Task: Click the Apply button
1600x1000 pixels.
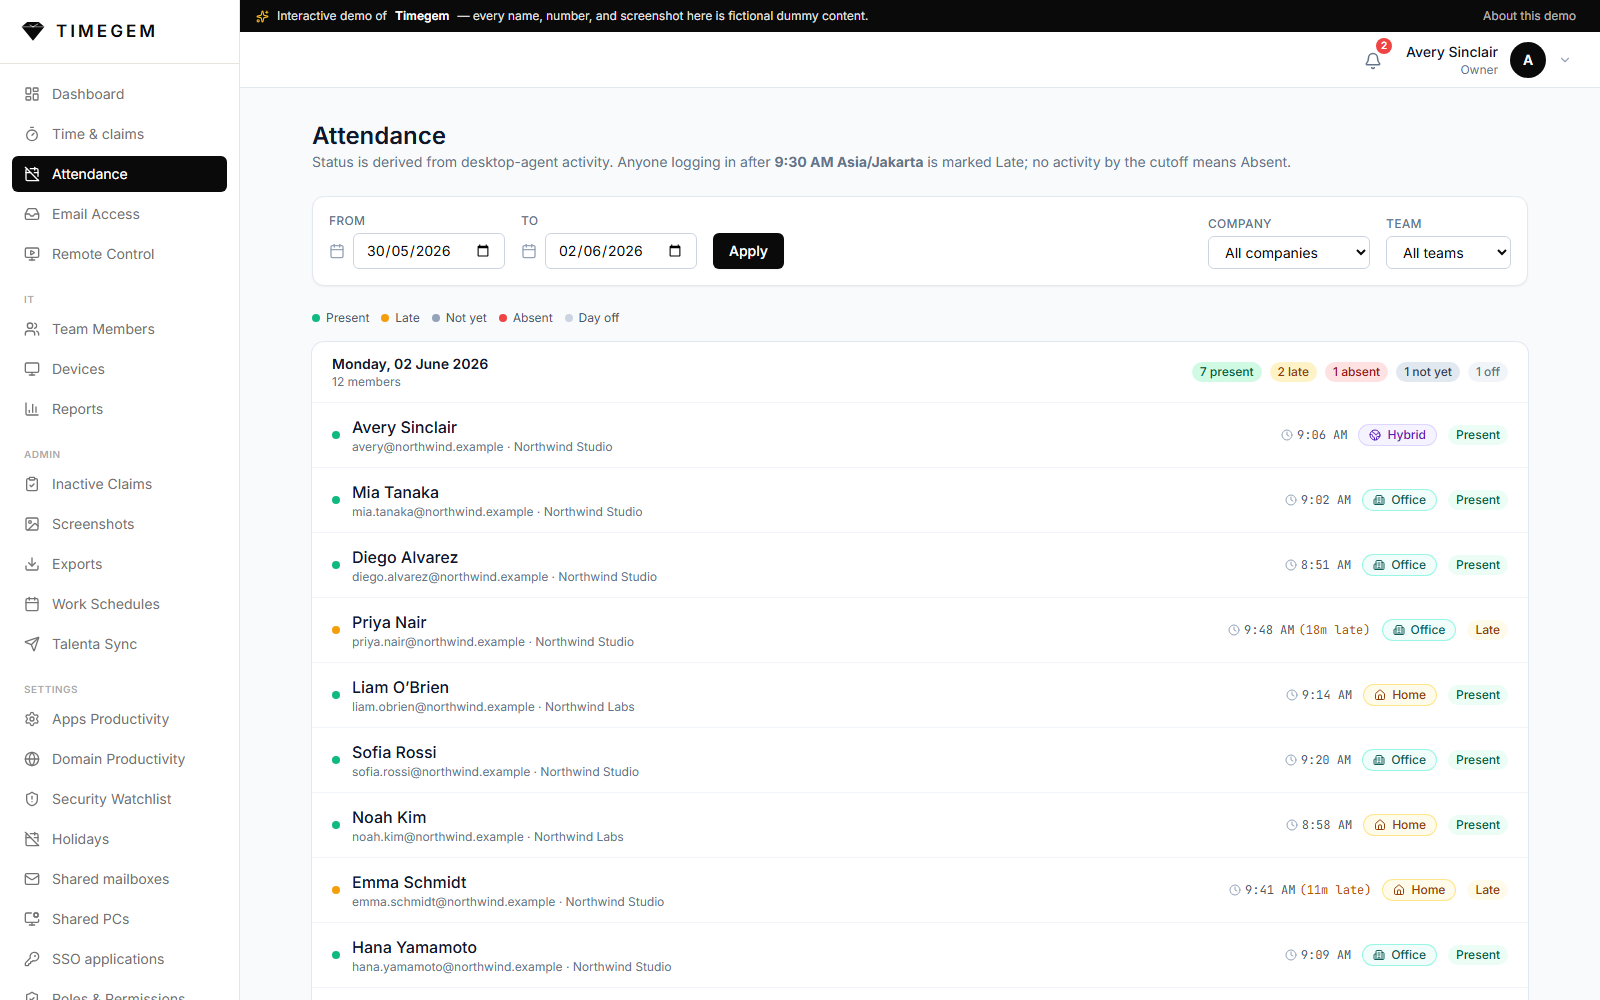Action: pyautogui.click(x=748, y=251)
